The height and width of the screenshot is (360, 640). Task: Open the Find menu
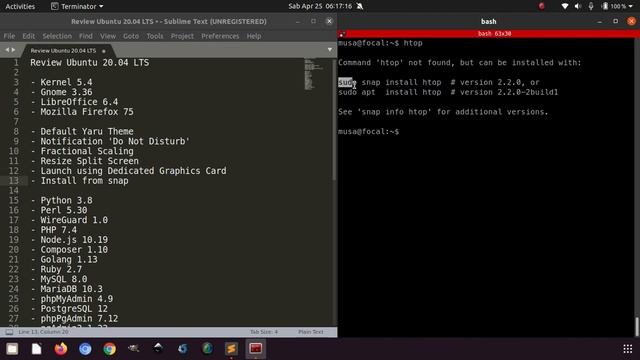click(86, 36)
